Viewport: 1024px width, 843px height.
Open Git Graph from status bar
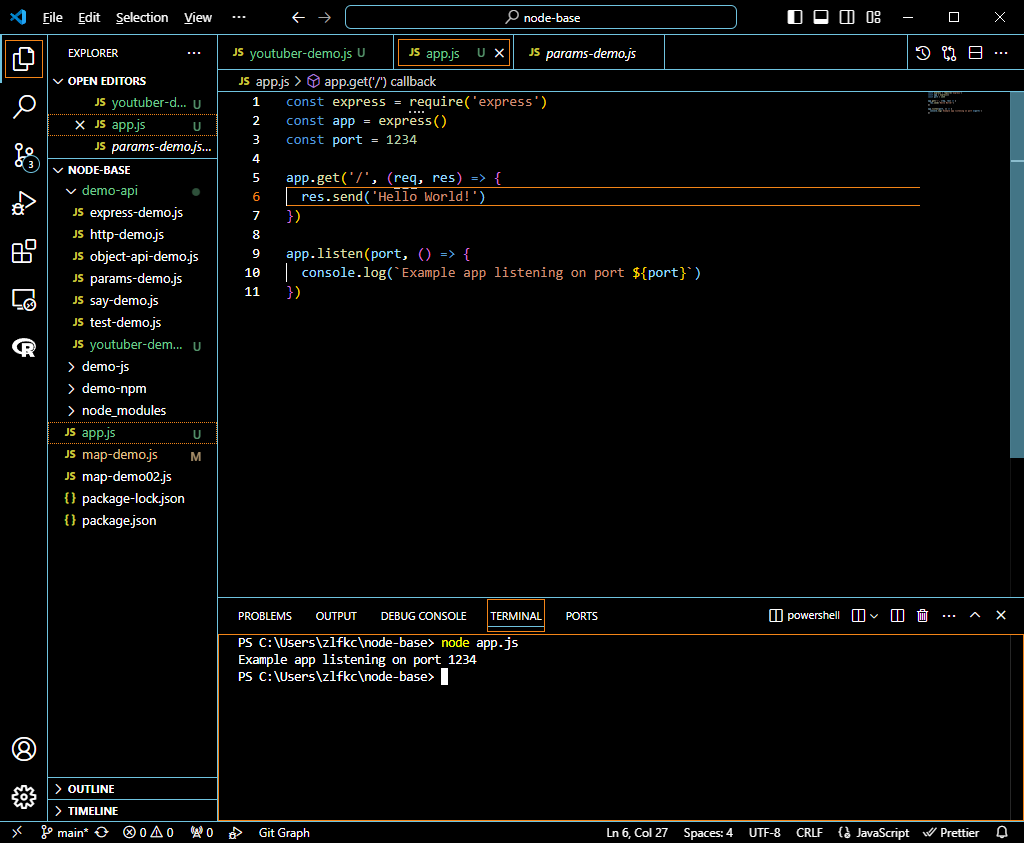(x=284, y=832)
